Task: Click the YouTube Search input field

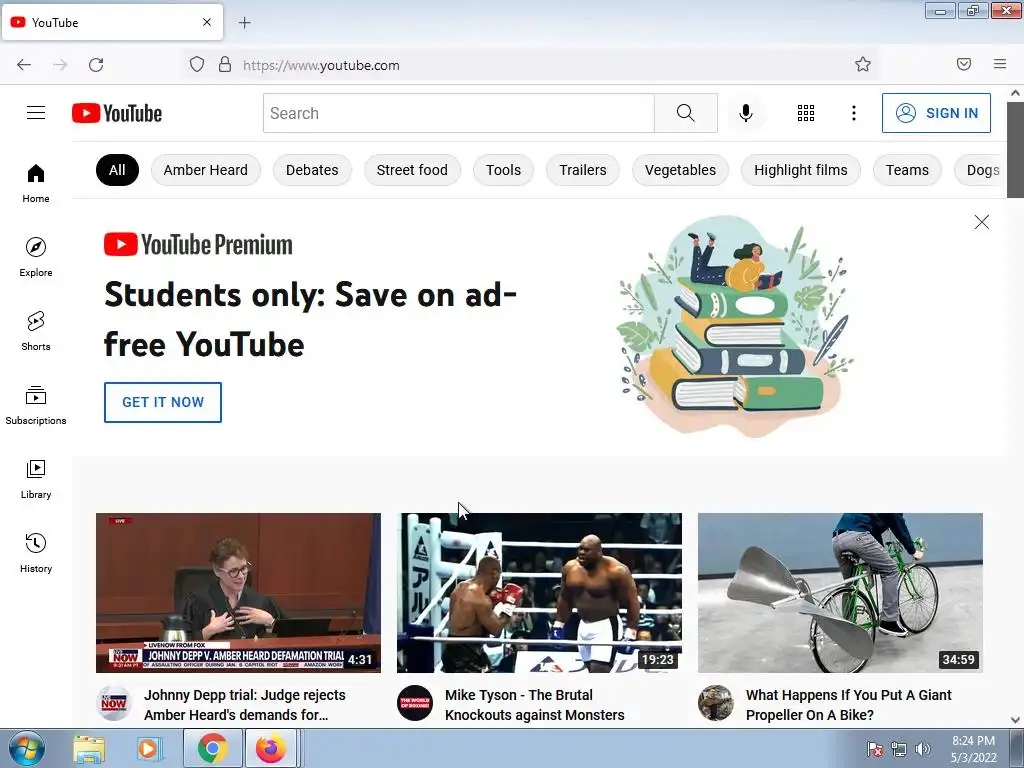Action: coord(458,113)
